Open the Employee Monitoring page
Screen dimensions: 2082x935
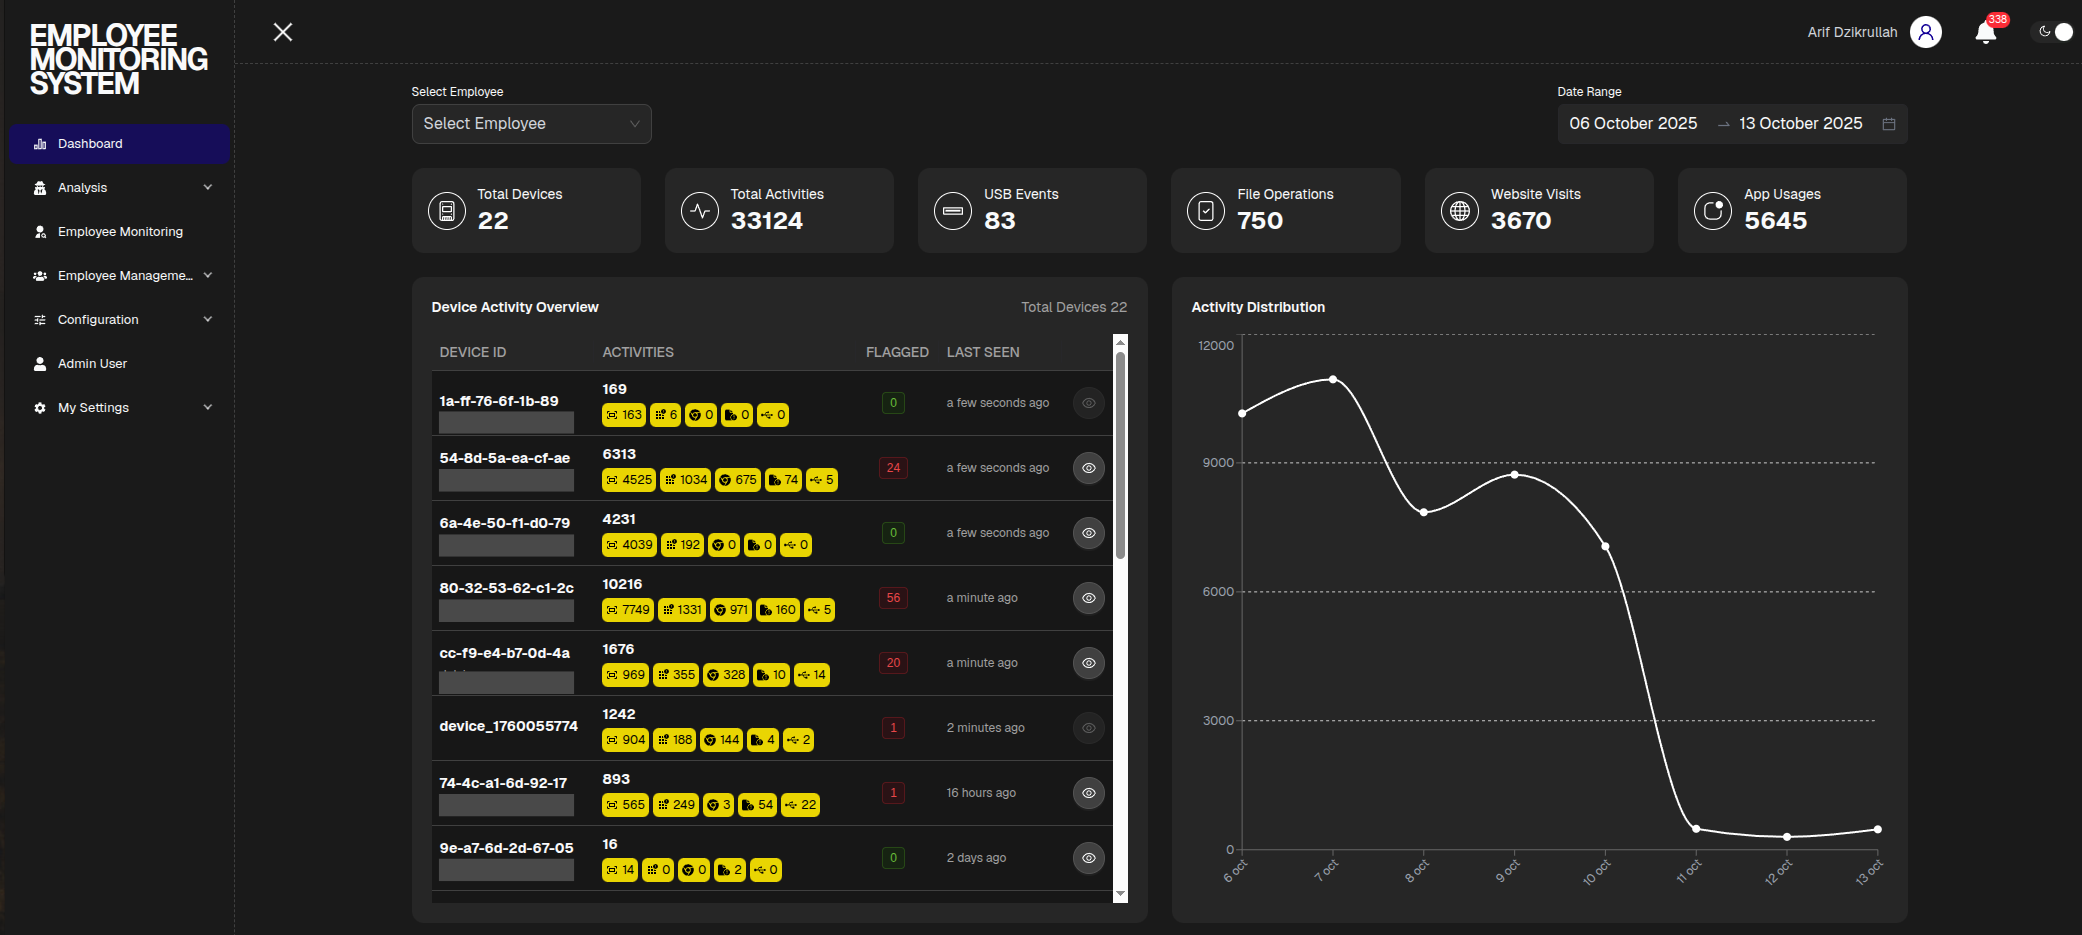tap(119, 231)
